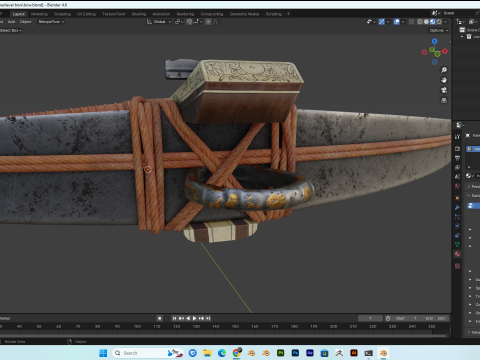Open the Add menu in viewport header
The width and height of the screenshot is (480, 360).
[11, 22]
